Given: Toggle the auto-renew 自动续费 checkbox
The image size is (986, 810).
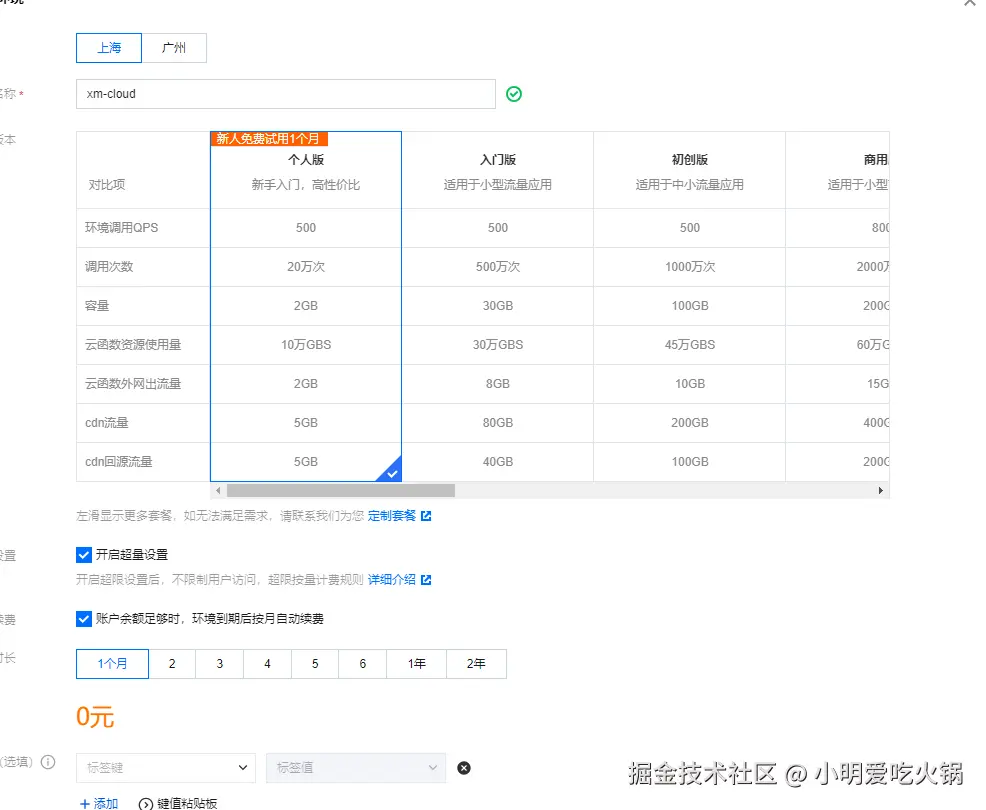Looking at the screenshot, I should 84,619.
